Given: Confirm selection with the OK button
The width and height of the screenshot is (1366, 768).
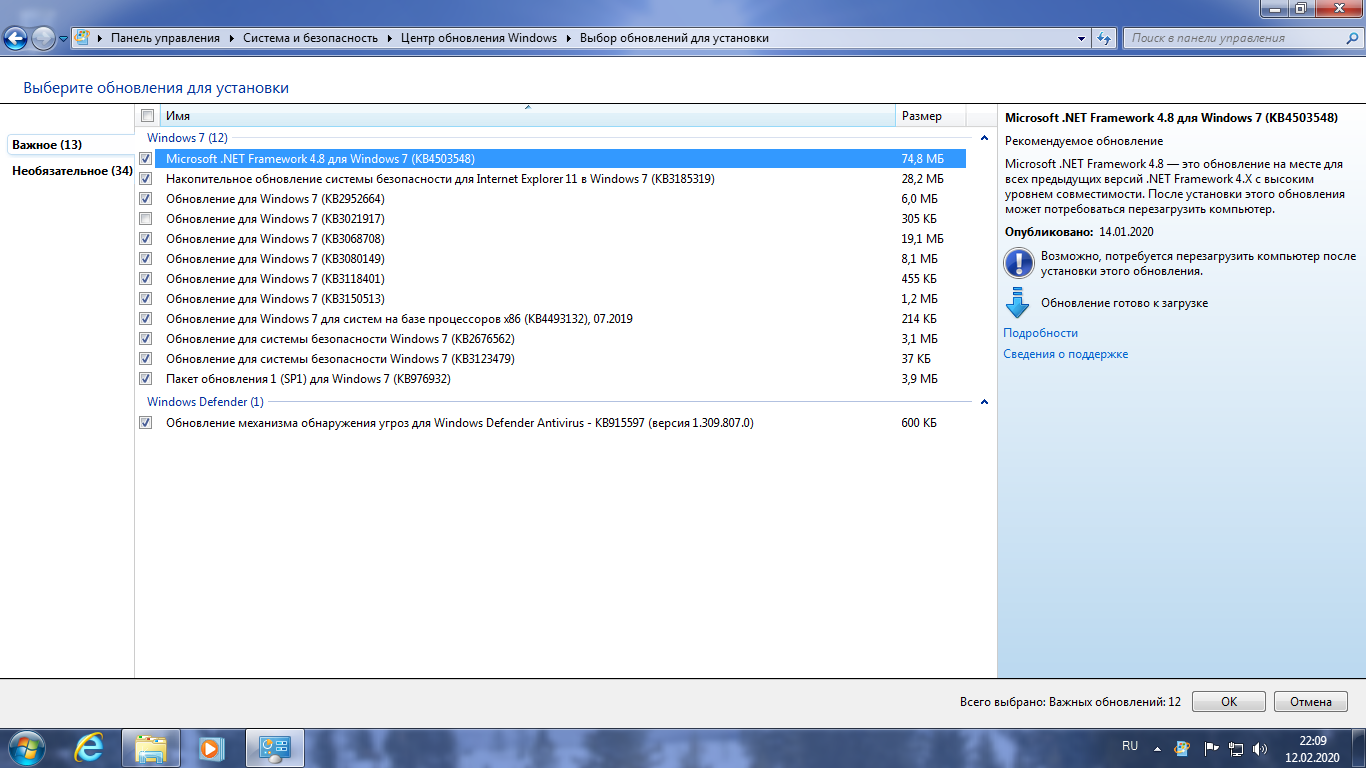Looking at the screenshot, I should pyautogui.click(x=1229, y=702).
